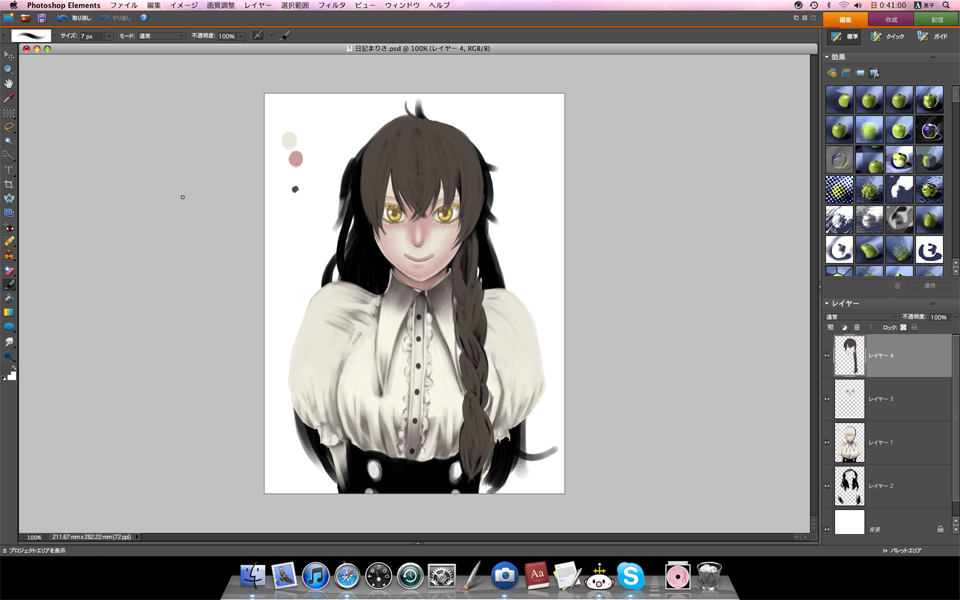Image resolution: width=960 pixels, height=600 pixels.
Task: Create a new file from toolbar icon
Action: [9, 18]
